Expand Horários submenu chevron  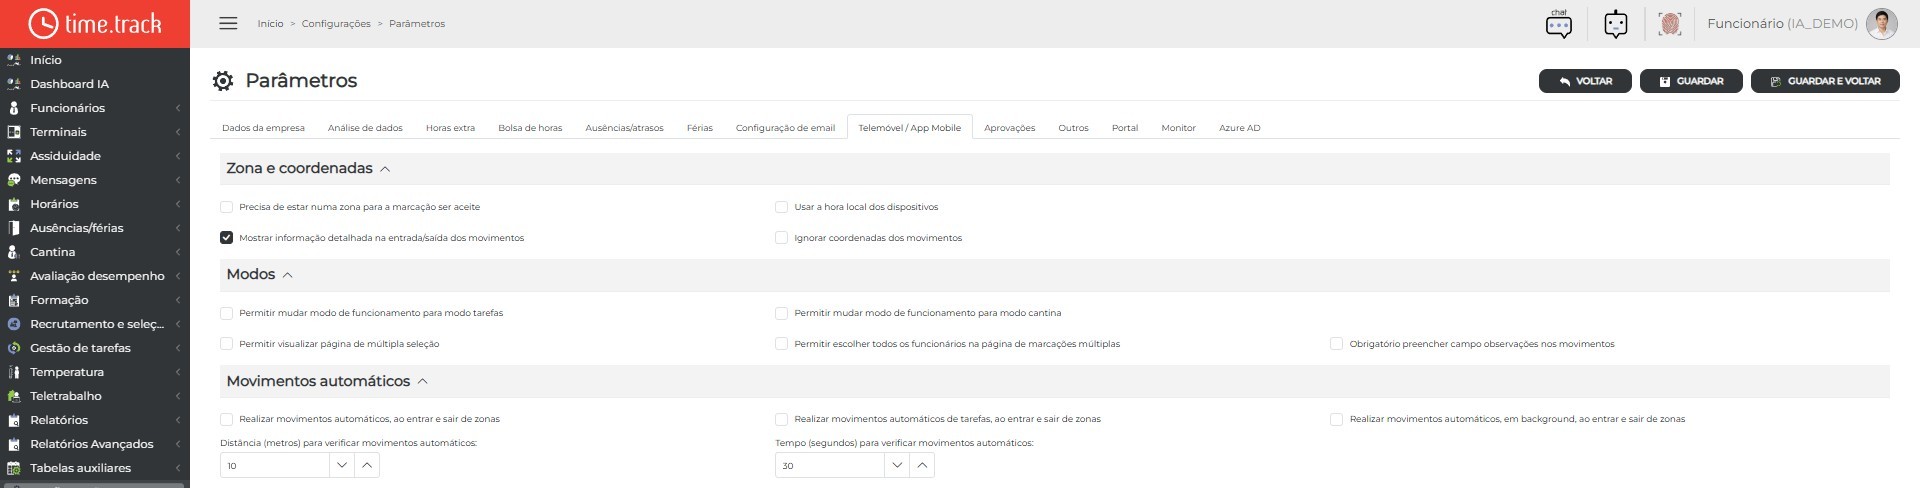click(x=178, y=204)
